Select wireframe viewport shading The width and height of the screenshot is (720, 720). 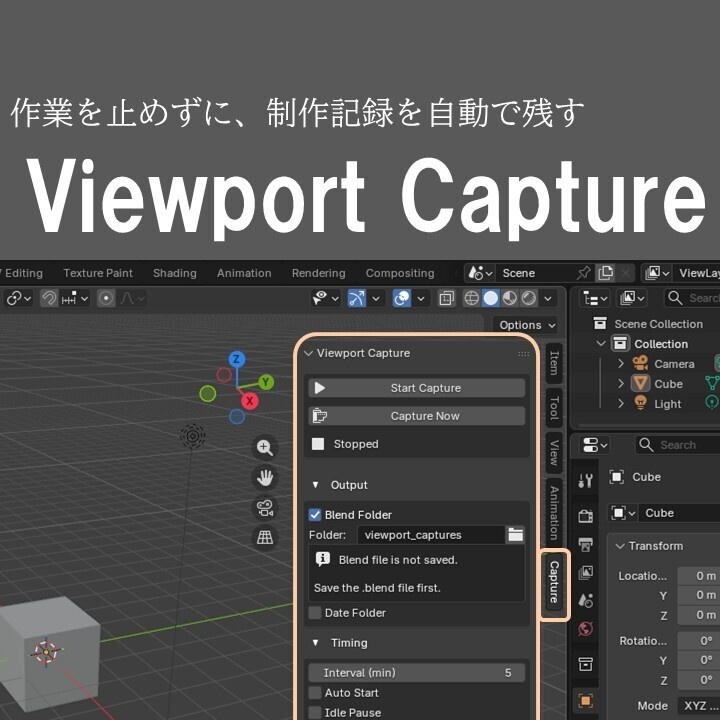472,298
